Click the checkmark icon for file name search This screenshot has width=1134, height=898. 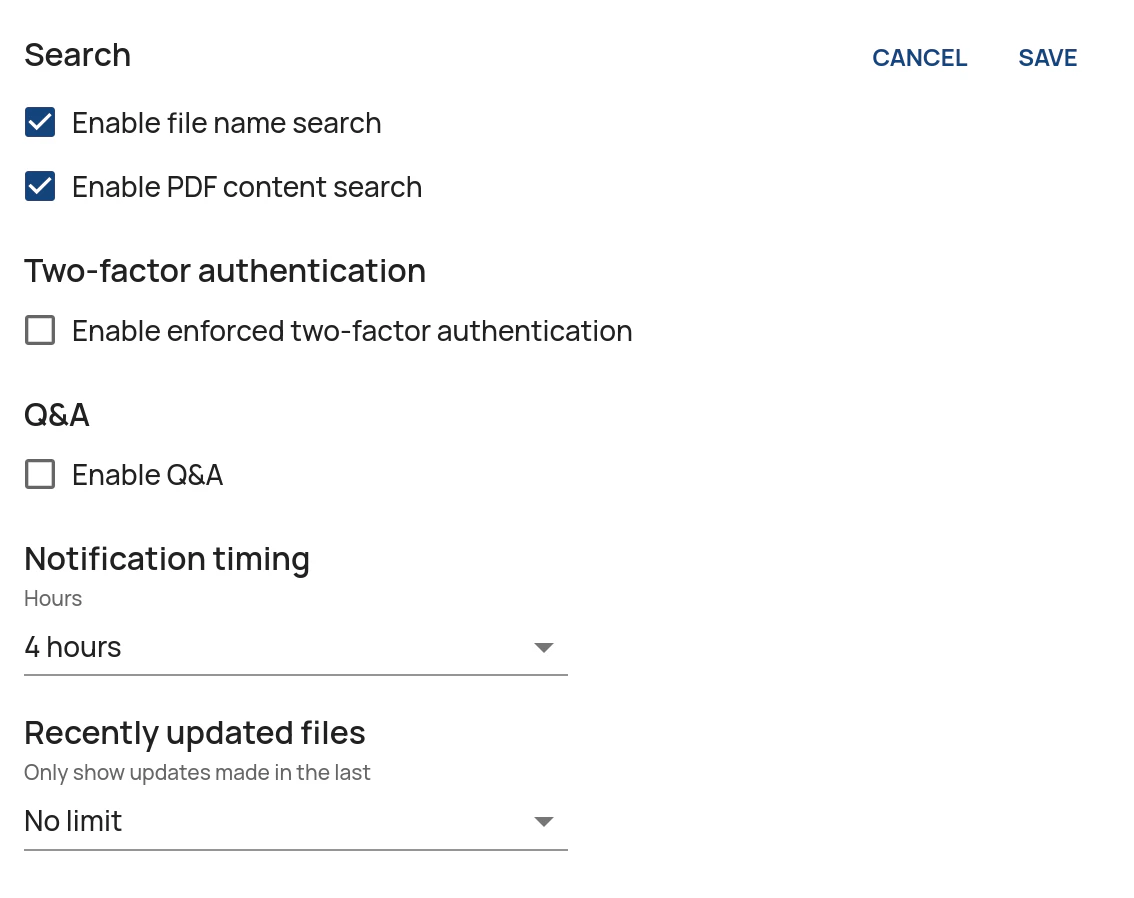(x=39, y=122)
